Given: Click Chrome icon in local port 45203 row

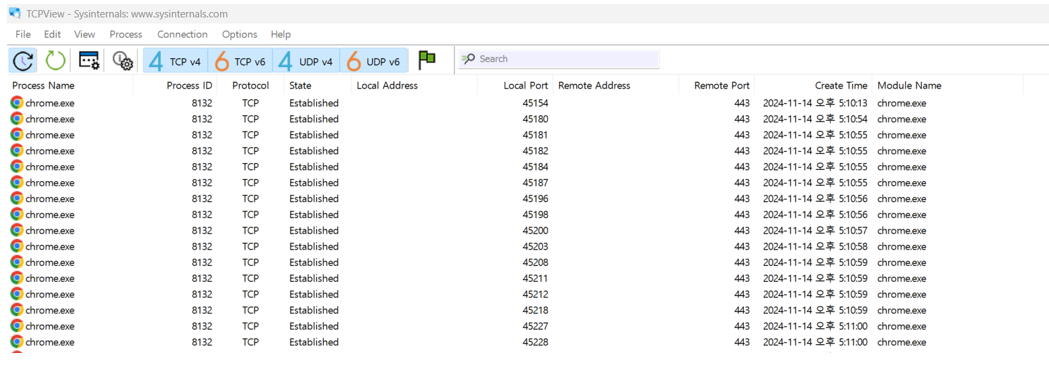Looking at the screenshot, I should (17, 246).
